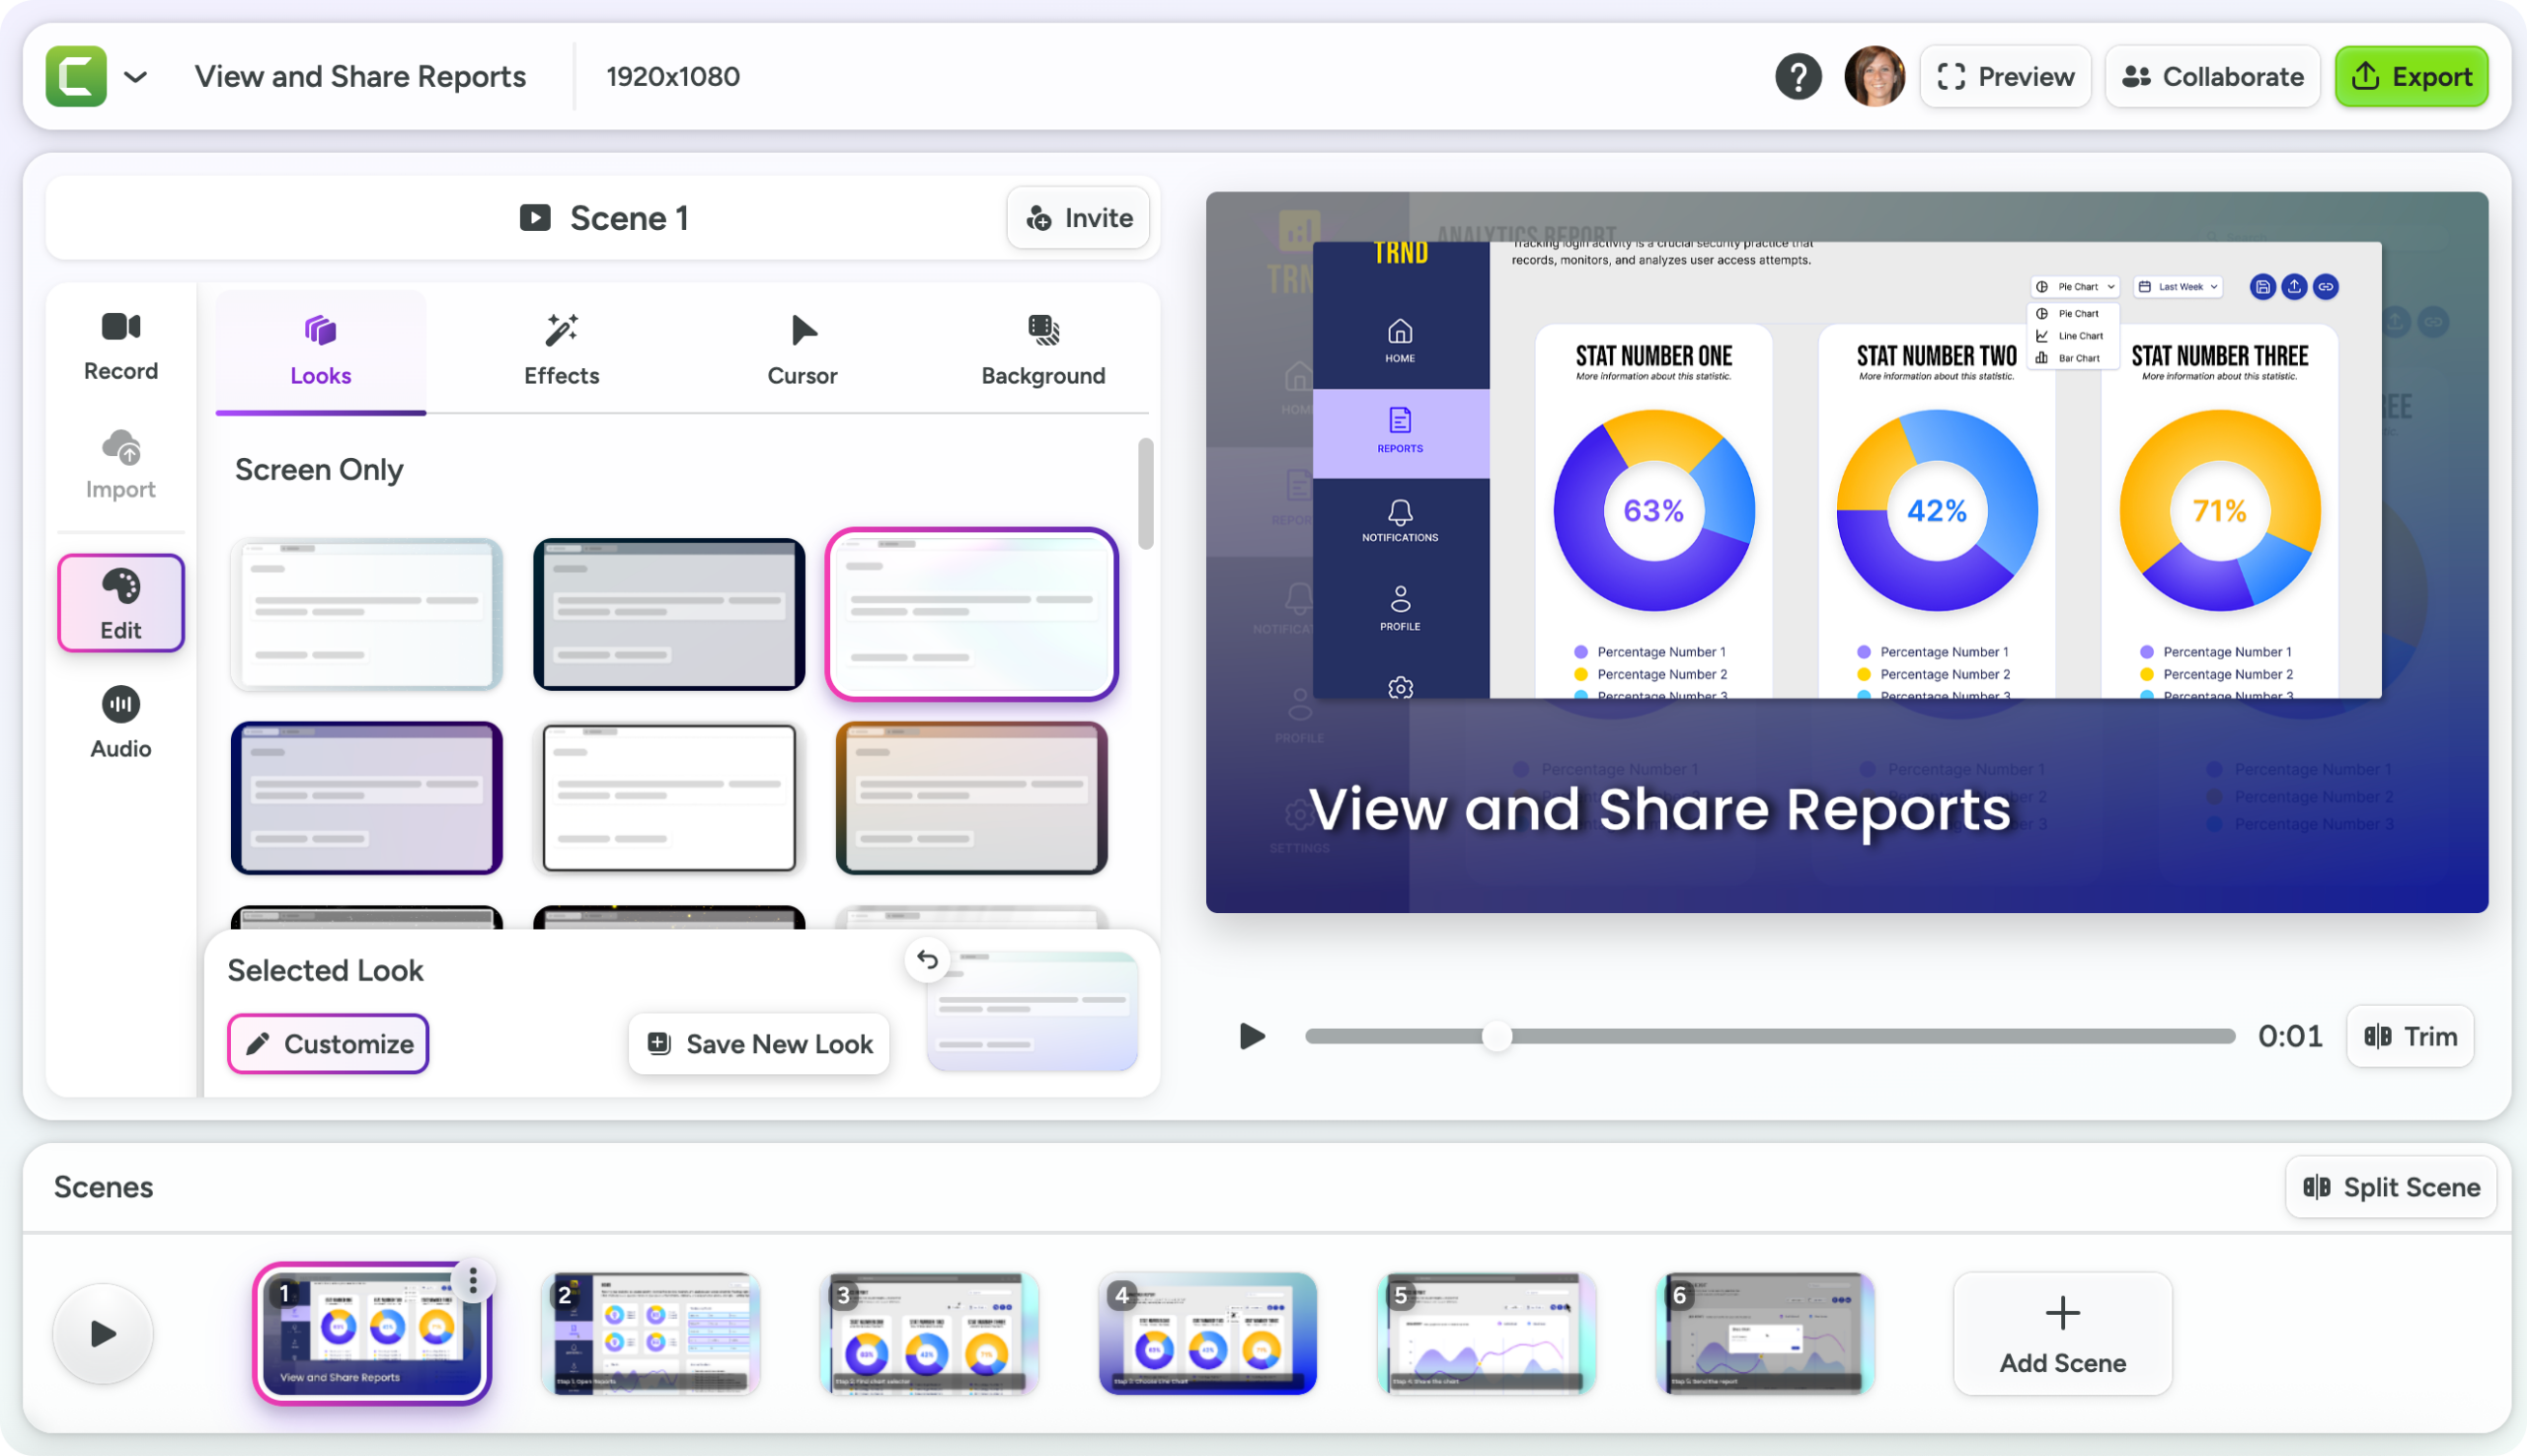
Task: Trim the scene video
Action: tap(2410, 1036)
